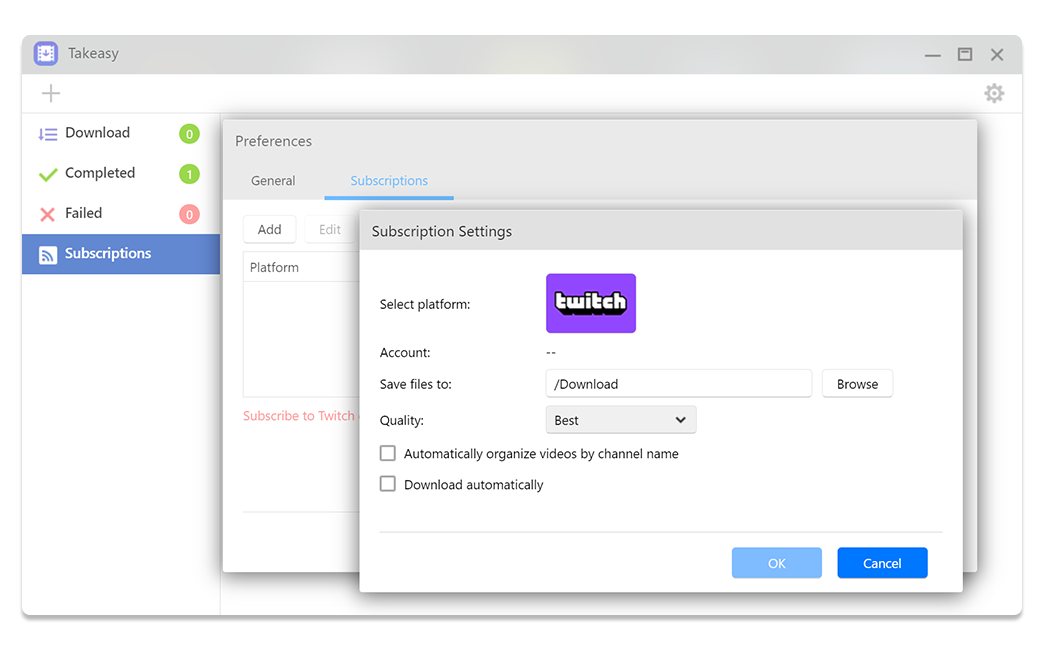Maximize the Takeasy window
Image resolution: width=1044 pixels, height=651 pixels.
click(965, 55)
